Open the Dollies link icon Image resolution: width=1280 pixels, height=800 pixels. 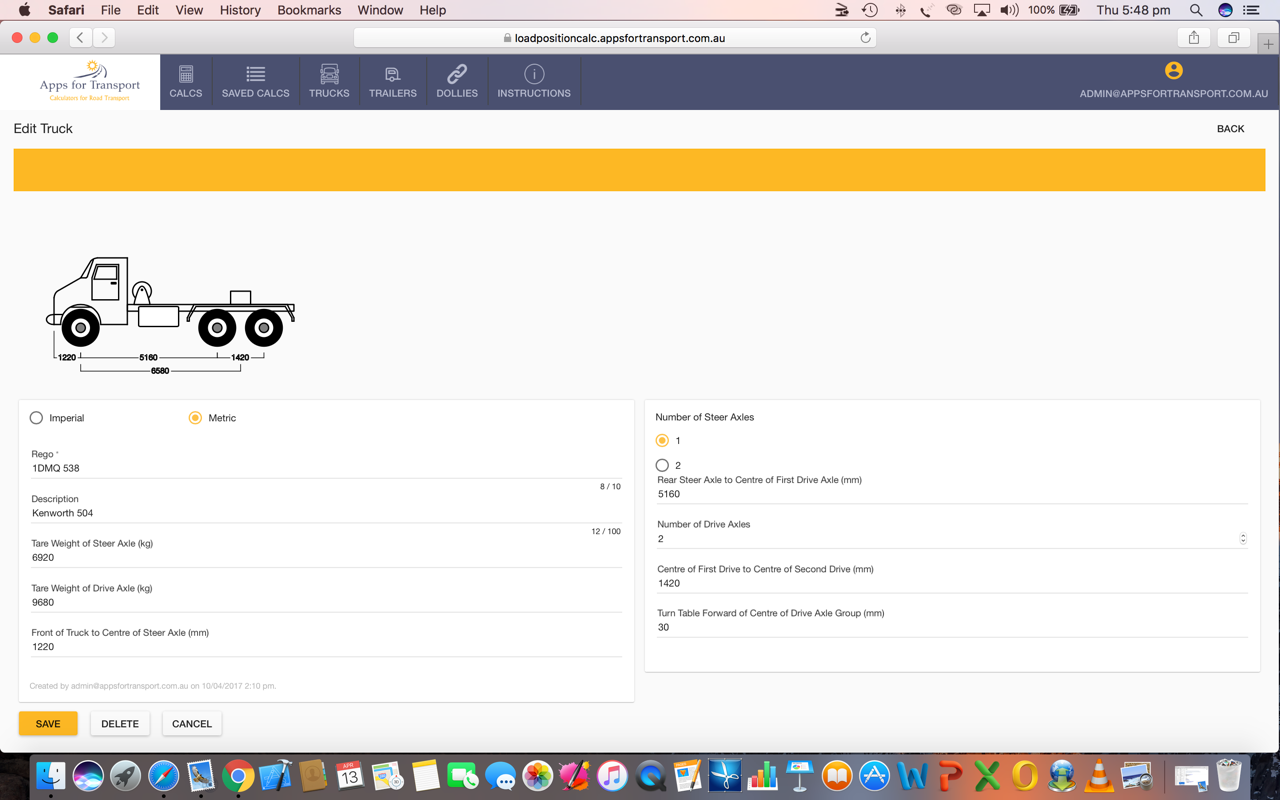click(457, 74)
